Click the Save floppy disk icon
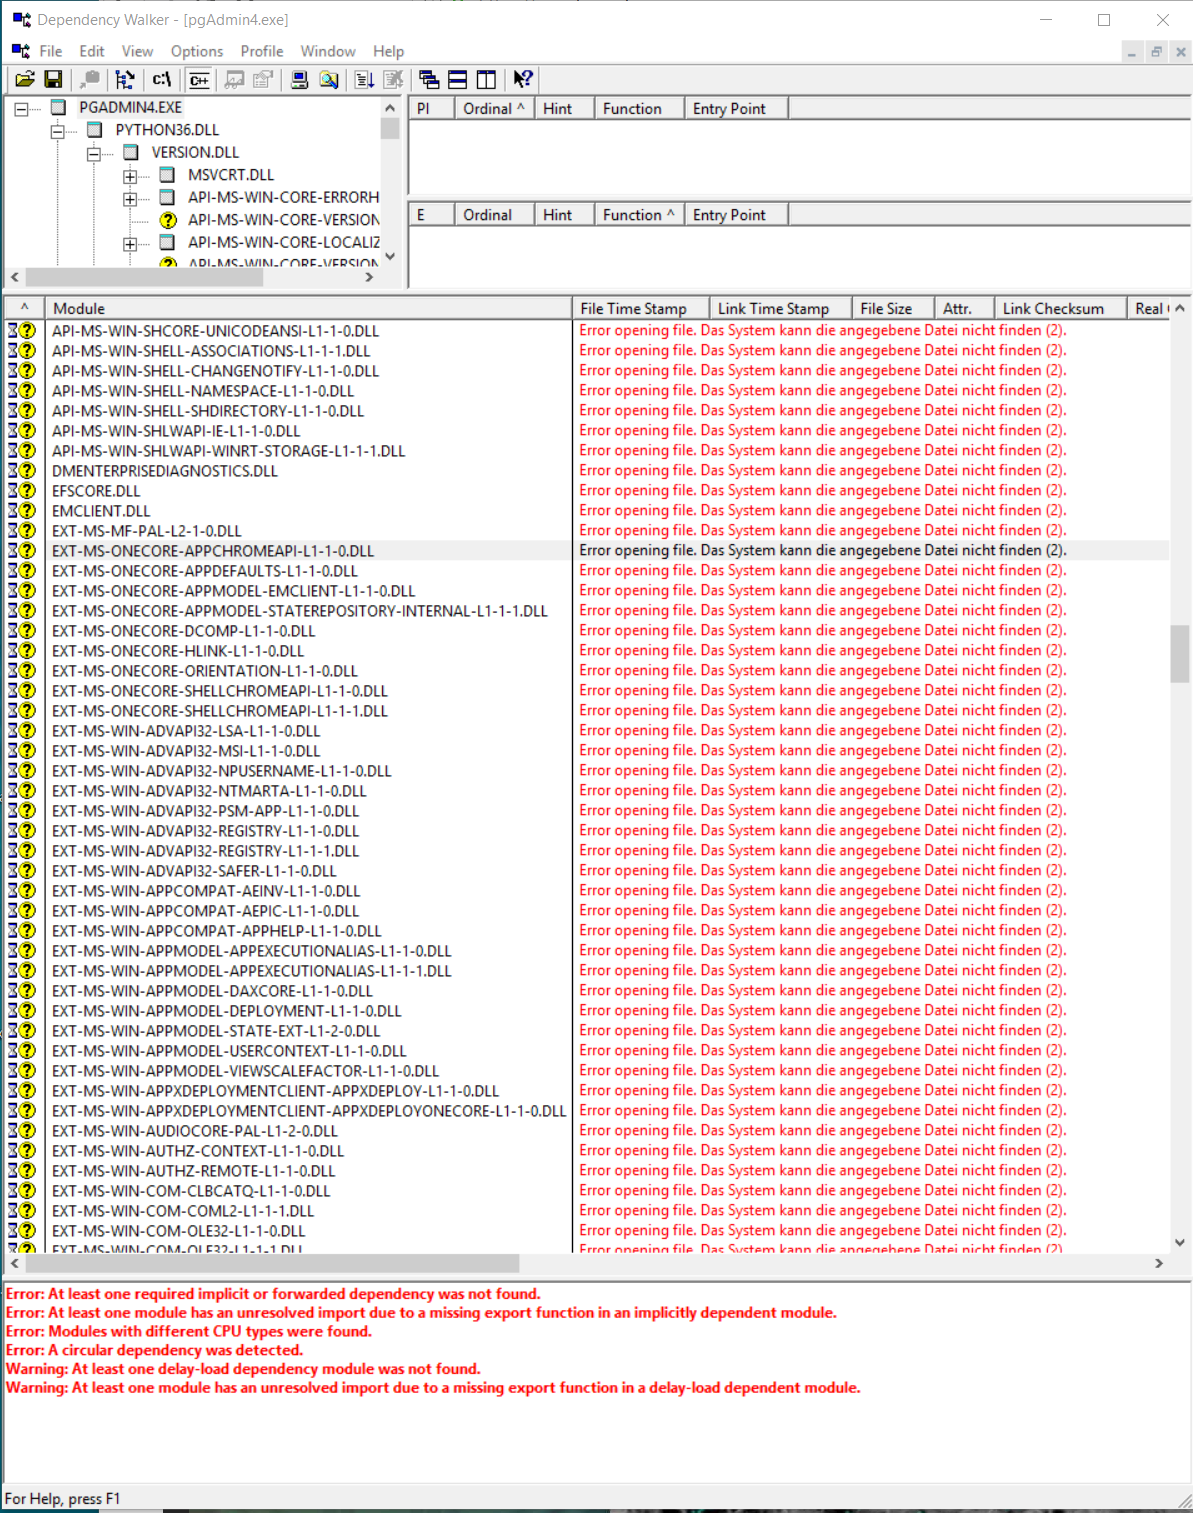1193x1513 pixels. tap(54, 80)
